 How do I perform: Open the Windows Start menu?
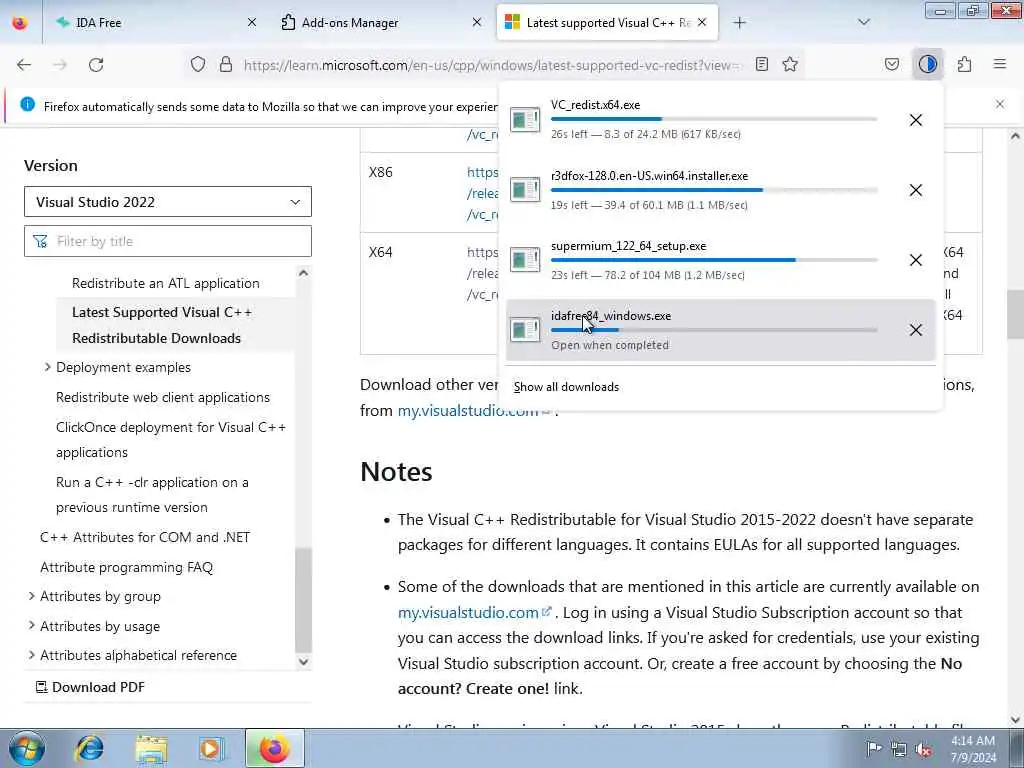[27, 748]
